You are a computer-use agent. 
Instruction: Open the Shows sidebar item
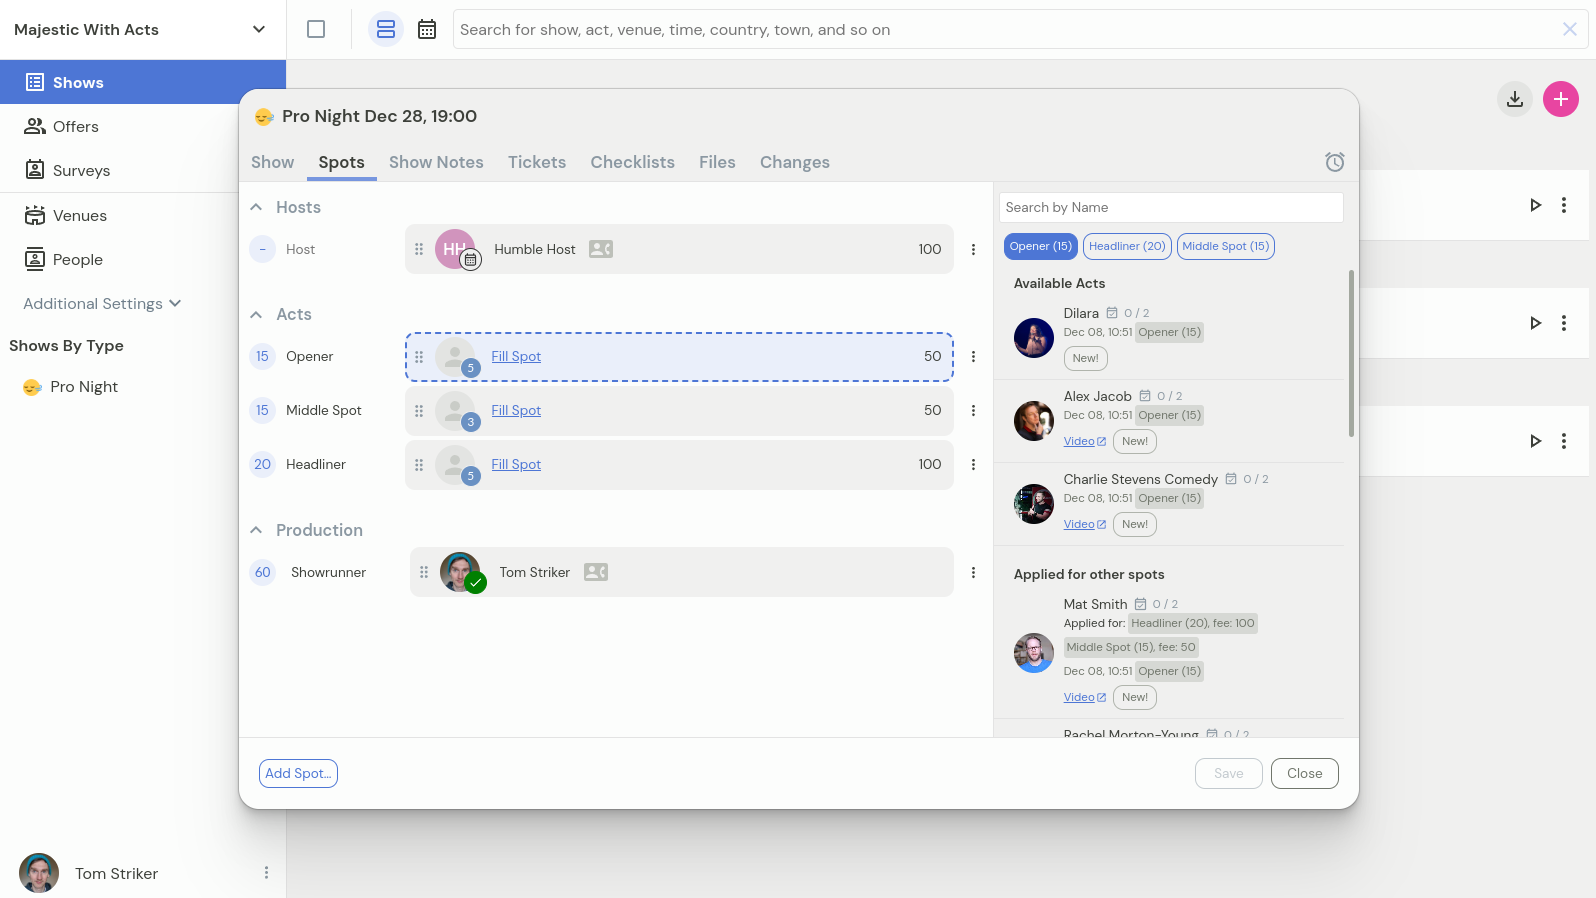(143, 82)
